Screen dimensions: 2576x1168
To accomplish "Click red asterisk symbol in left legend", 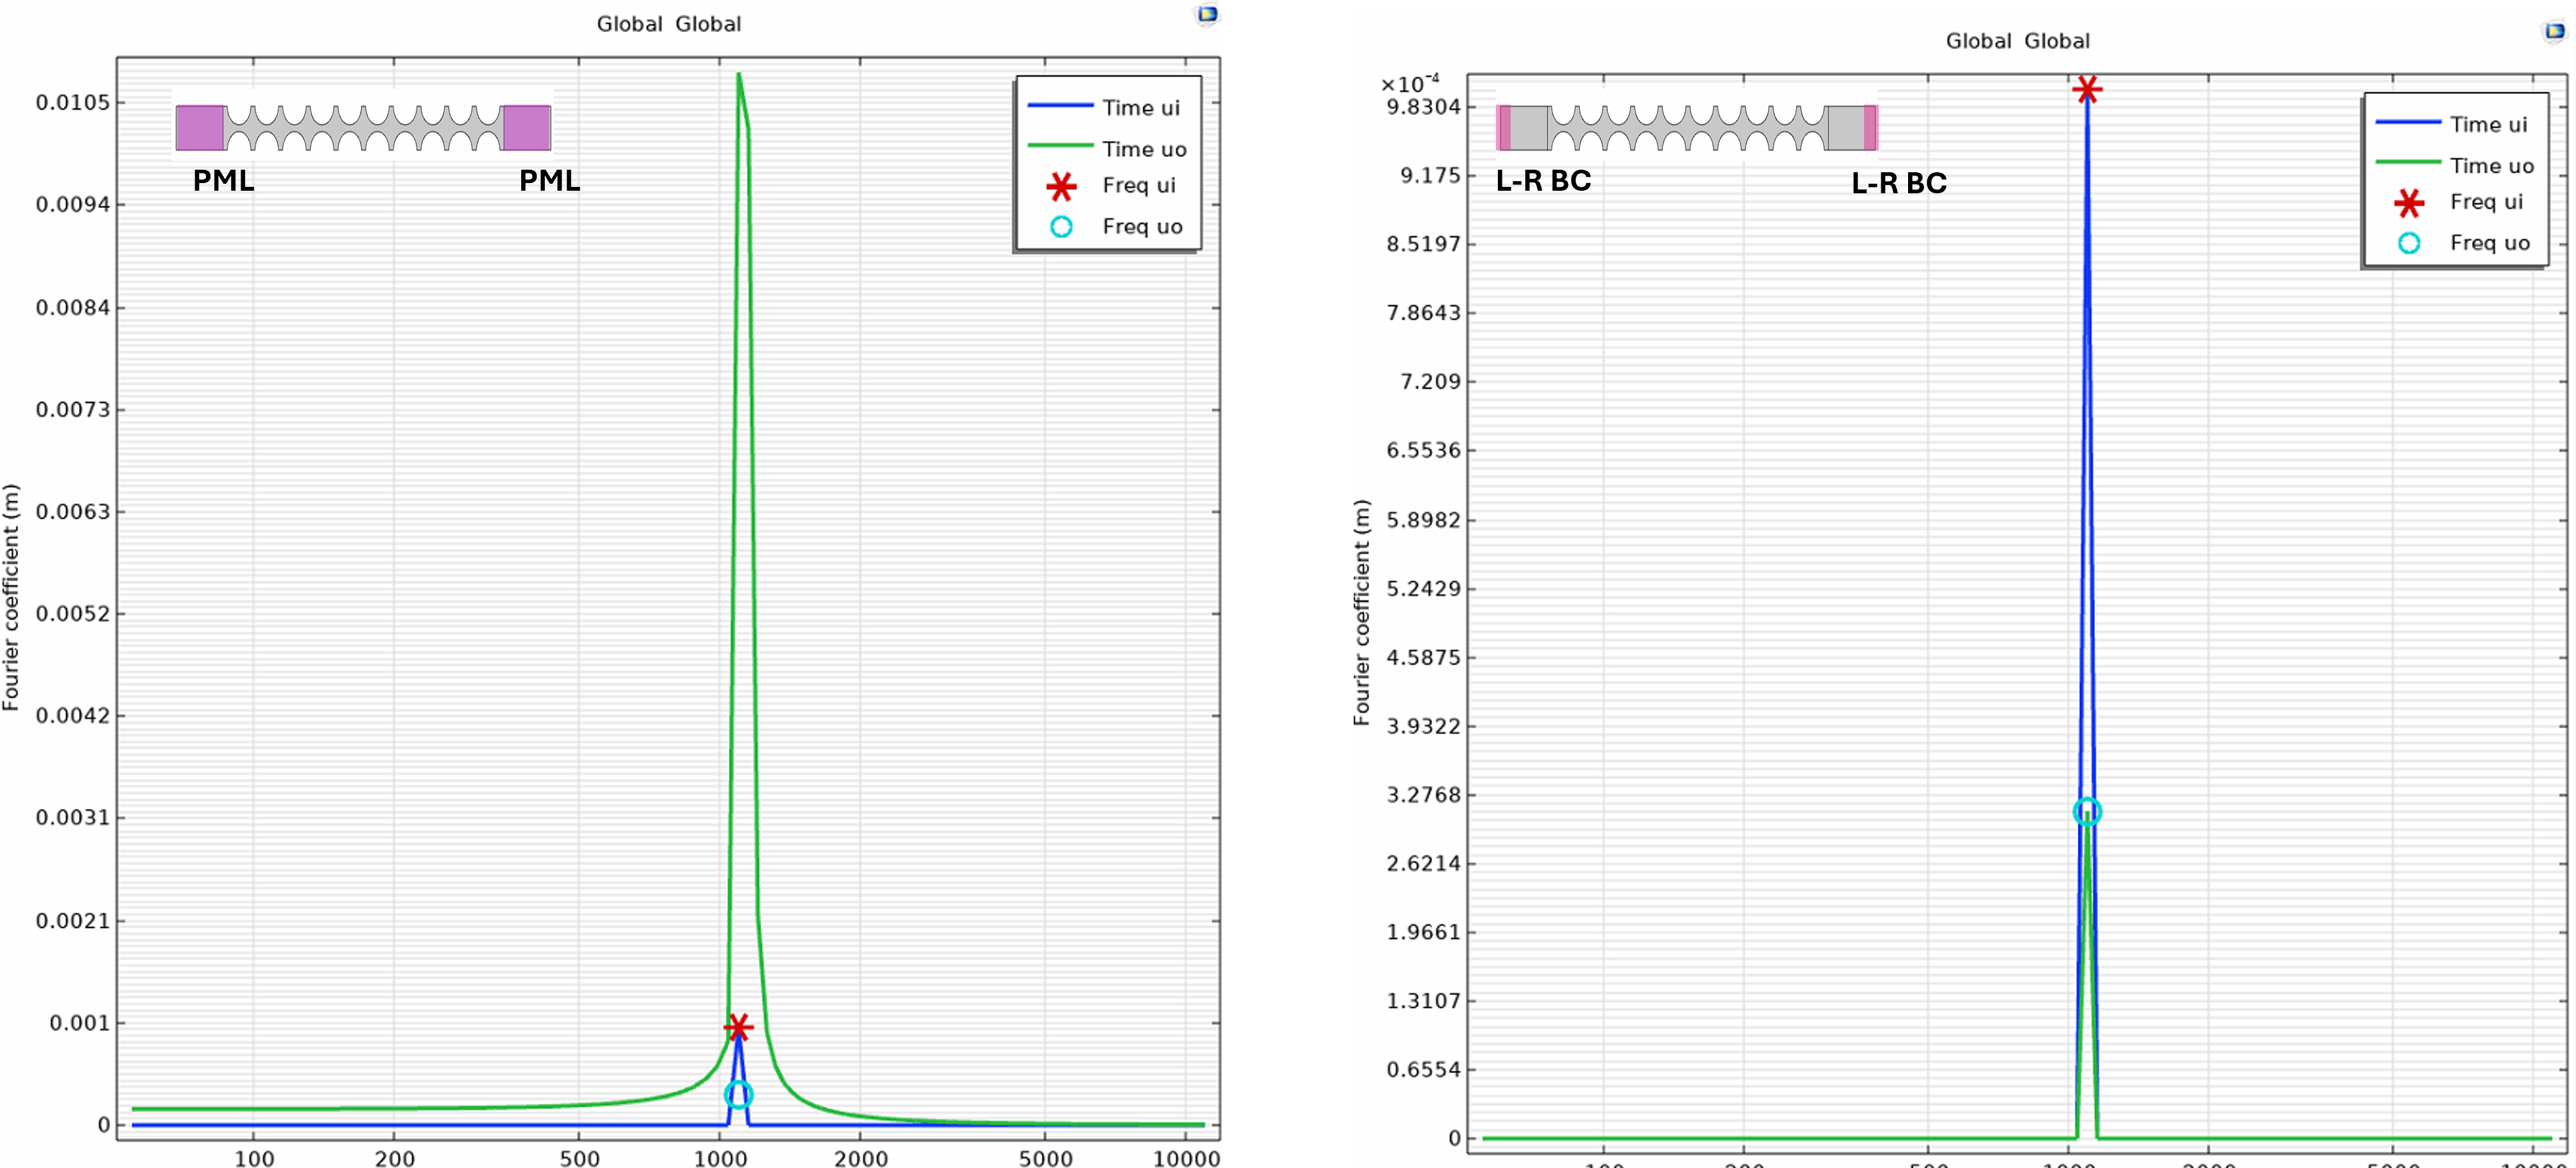I will coord(1061,186).
